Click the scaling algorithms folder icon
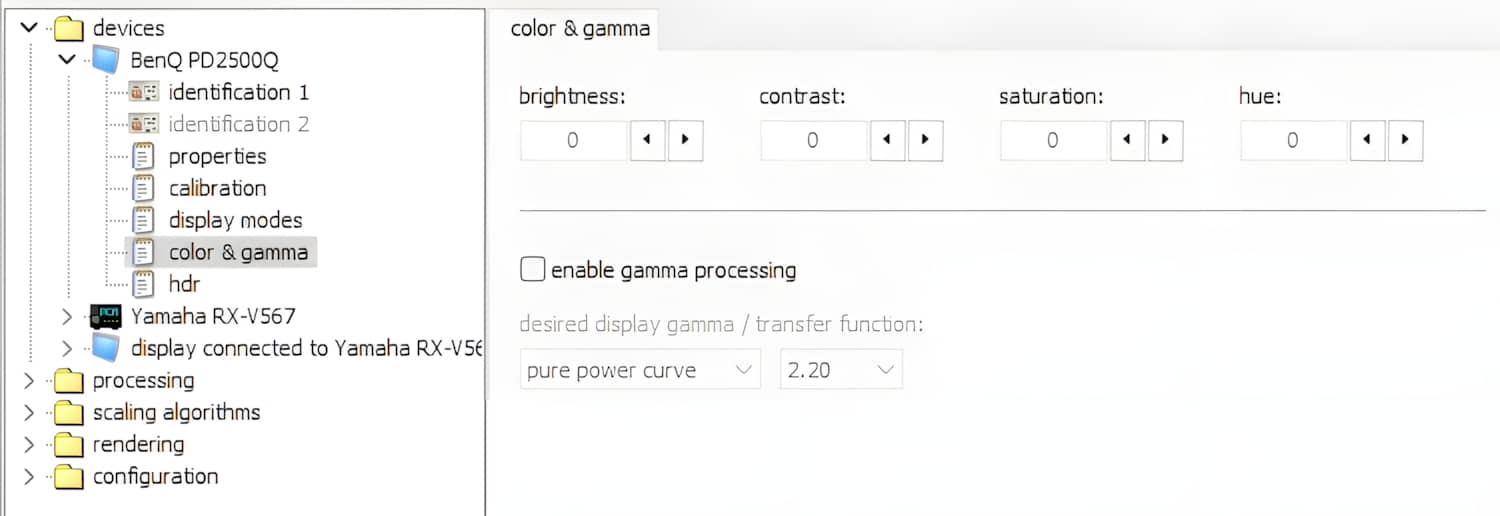Image resolution: width=1500 pixels, height=516 pixels. [68, 413]
